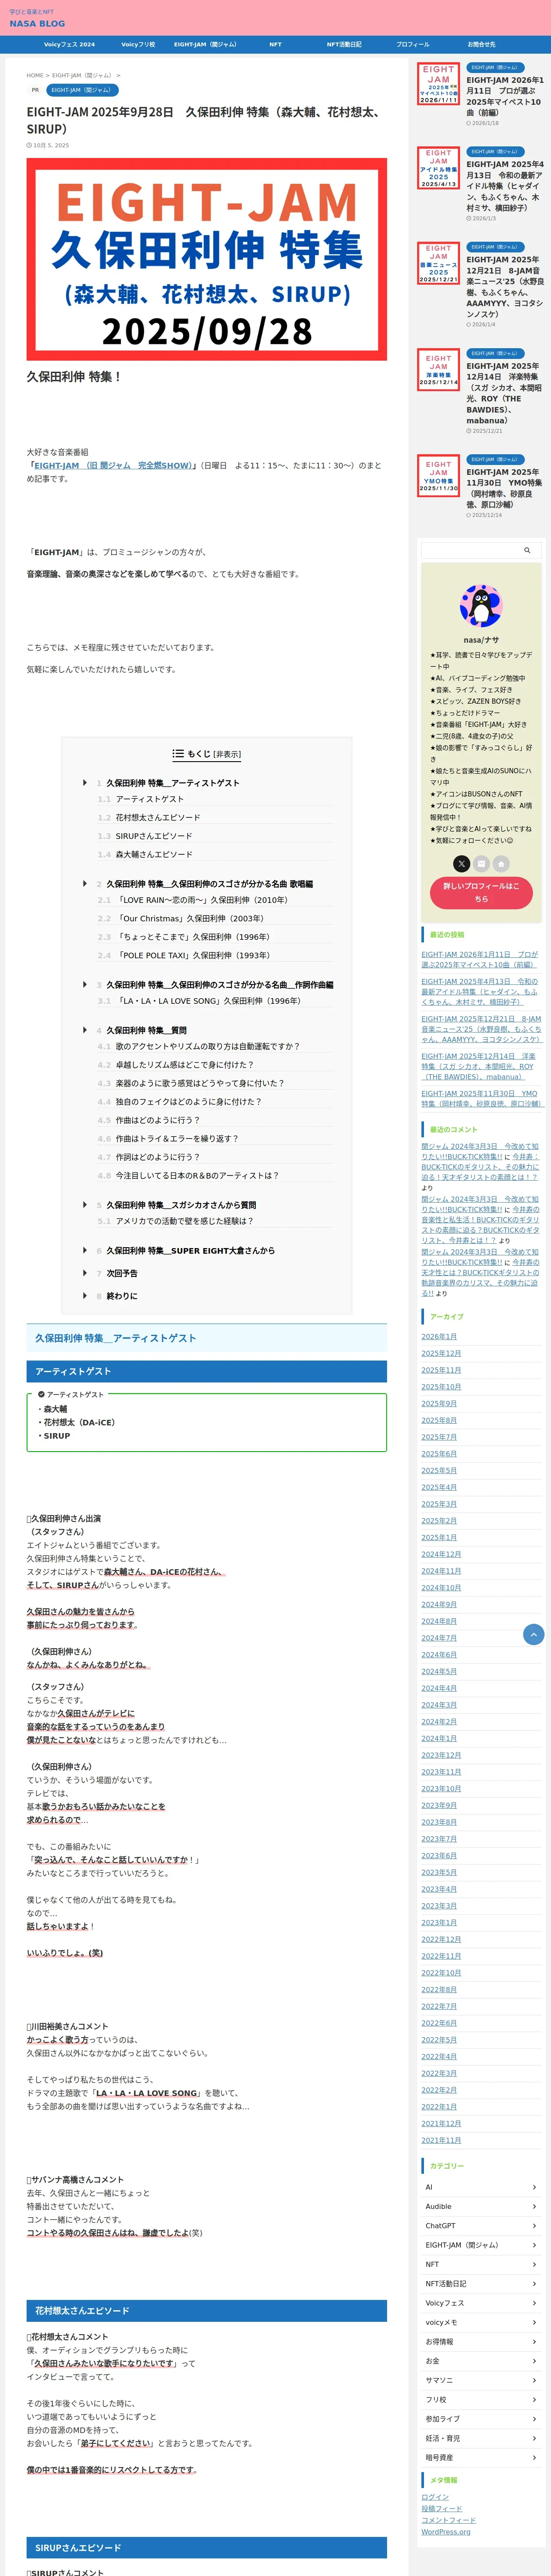Image resolution: width=551 pixels, height=2576 pixels.
Task: Open thumbnail for YMO特集 2025/11/30 post
Action: point(439,476)
